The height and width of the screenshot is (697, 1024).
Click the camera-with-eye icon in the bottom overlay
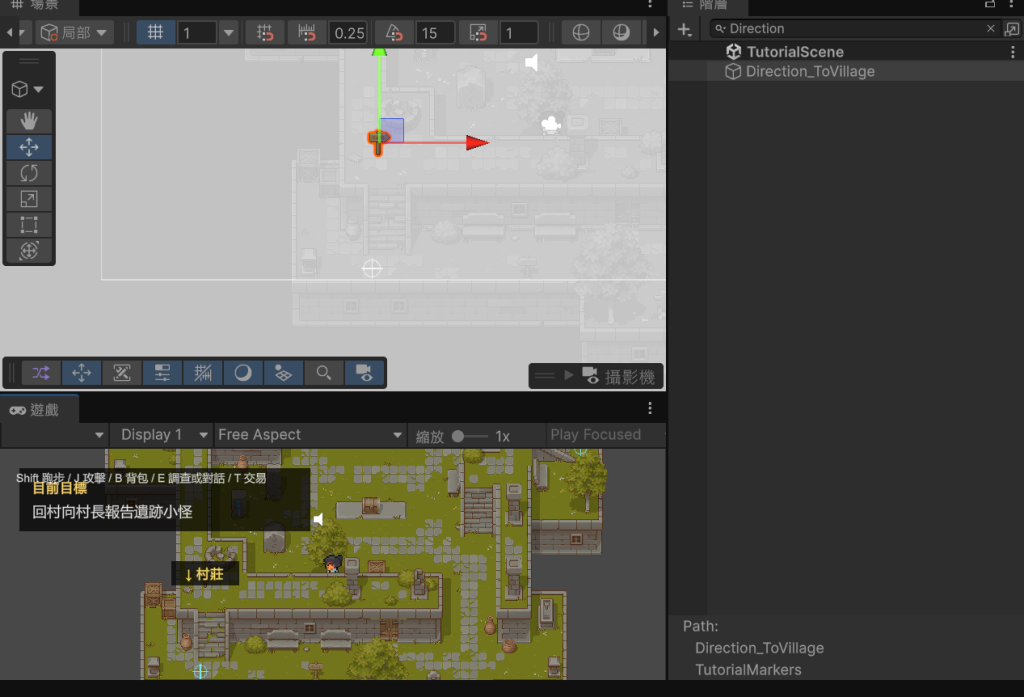pyautogui.click(x=364, y=373)
